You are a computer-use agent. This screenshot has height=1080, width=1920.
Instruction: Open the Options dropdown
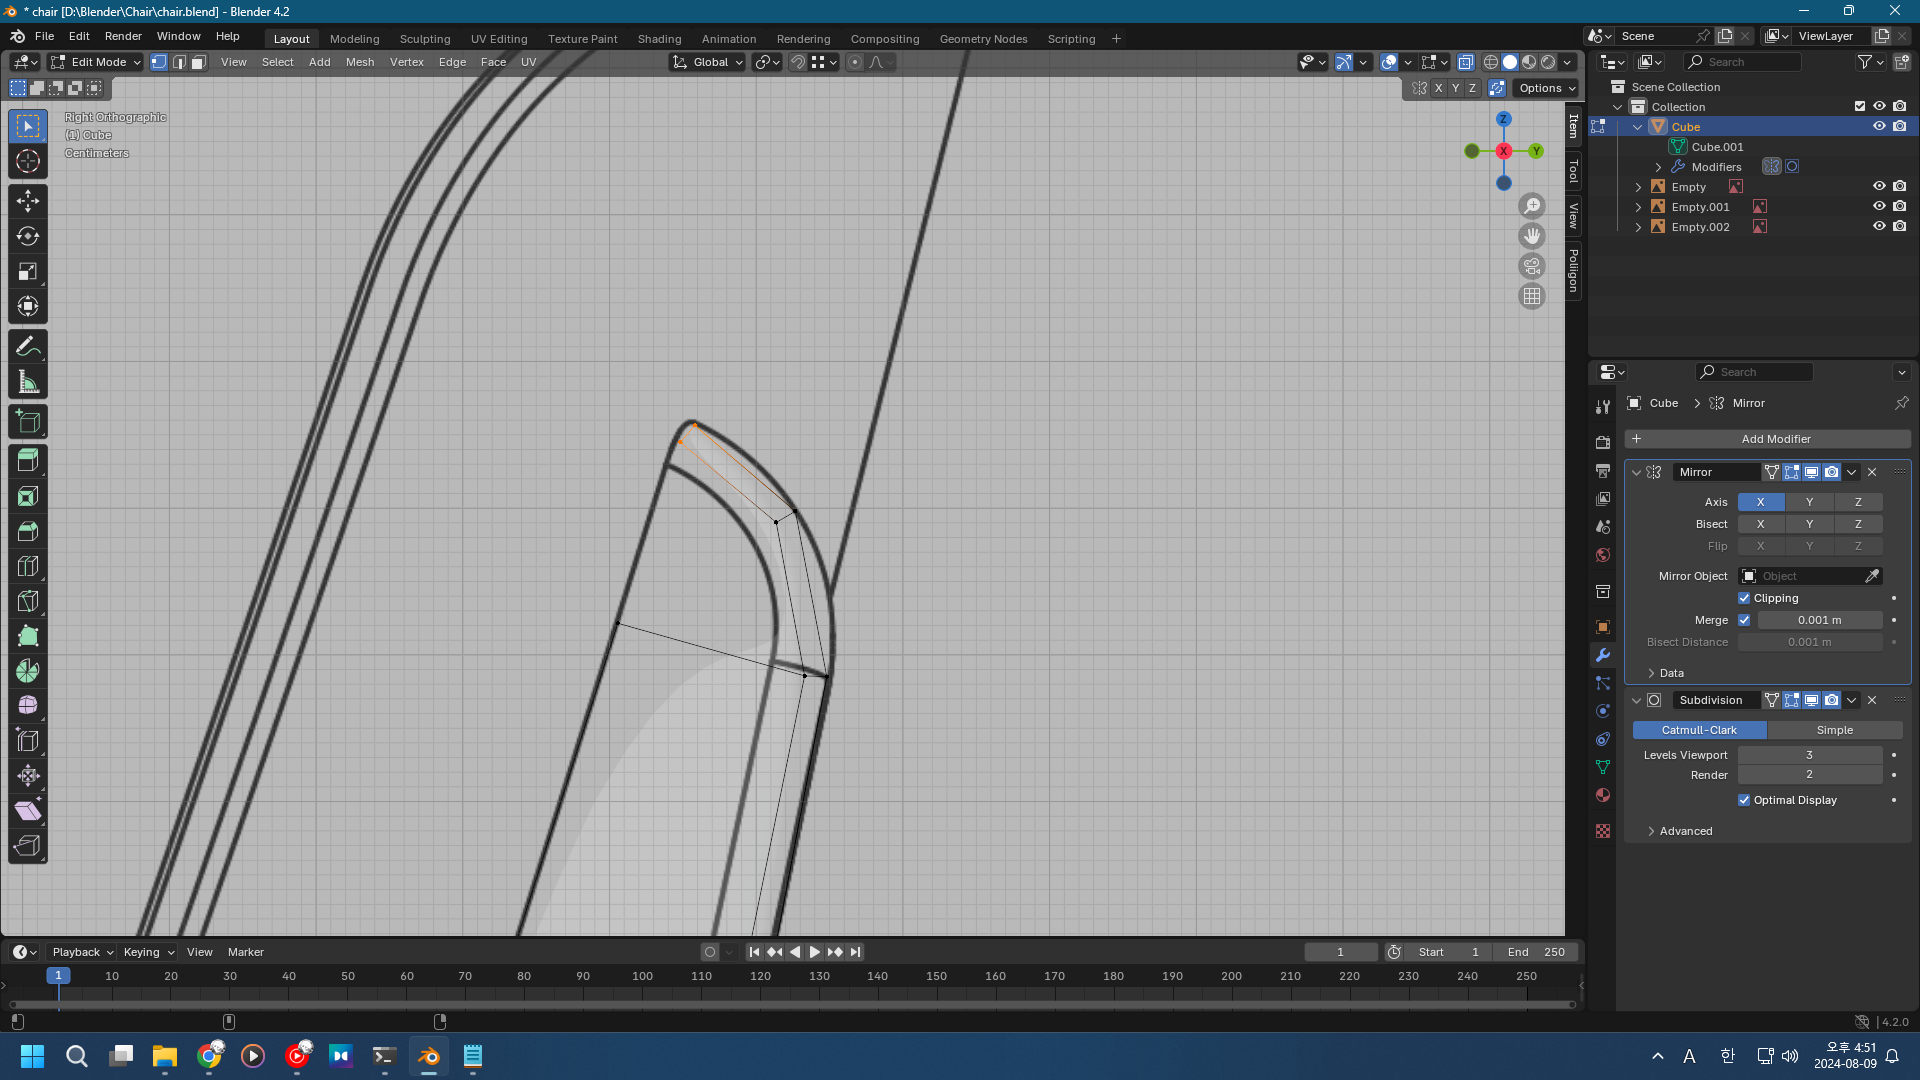tap(1546, 88)
